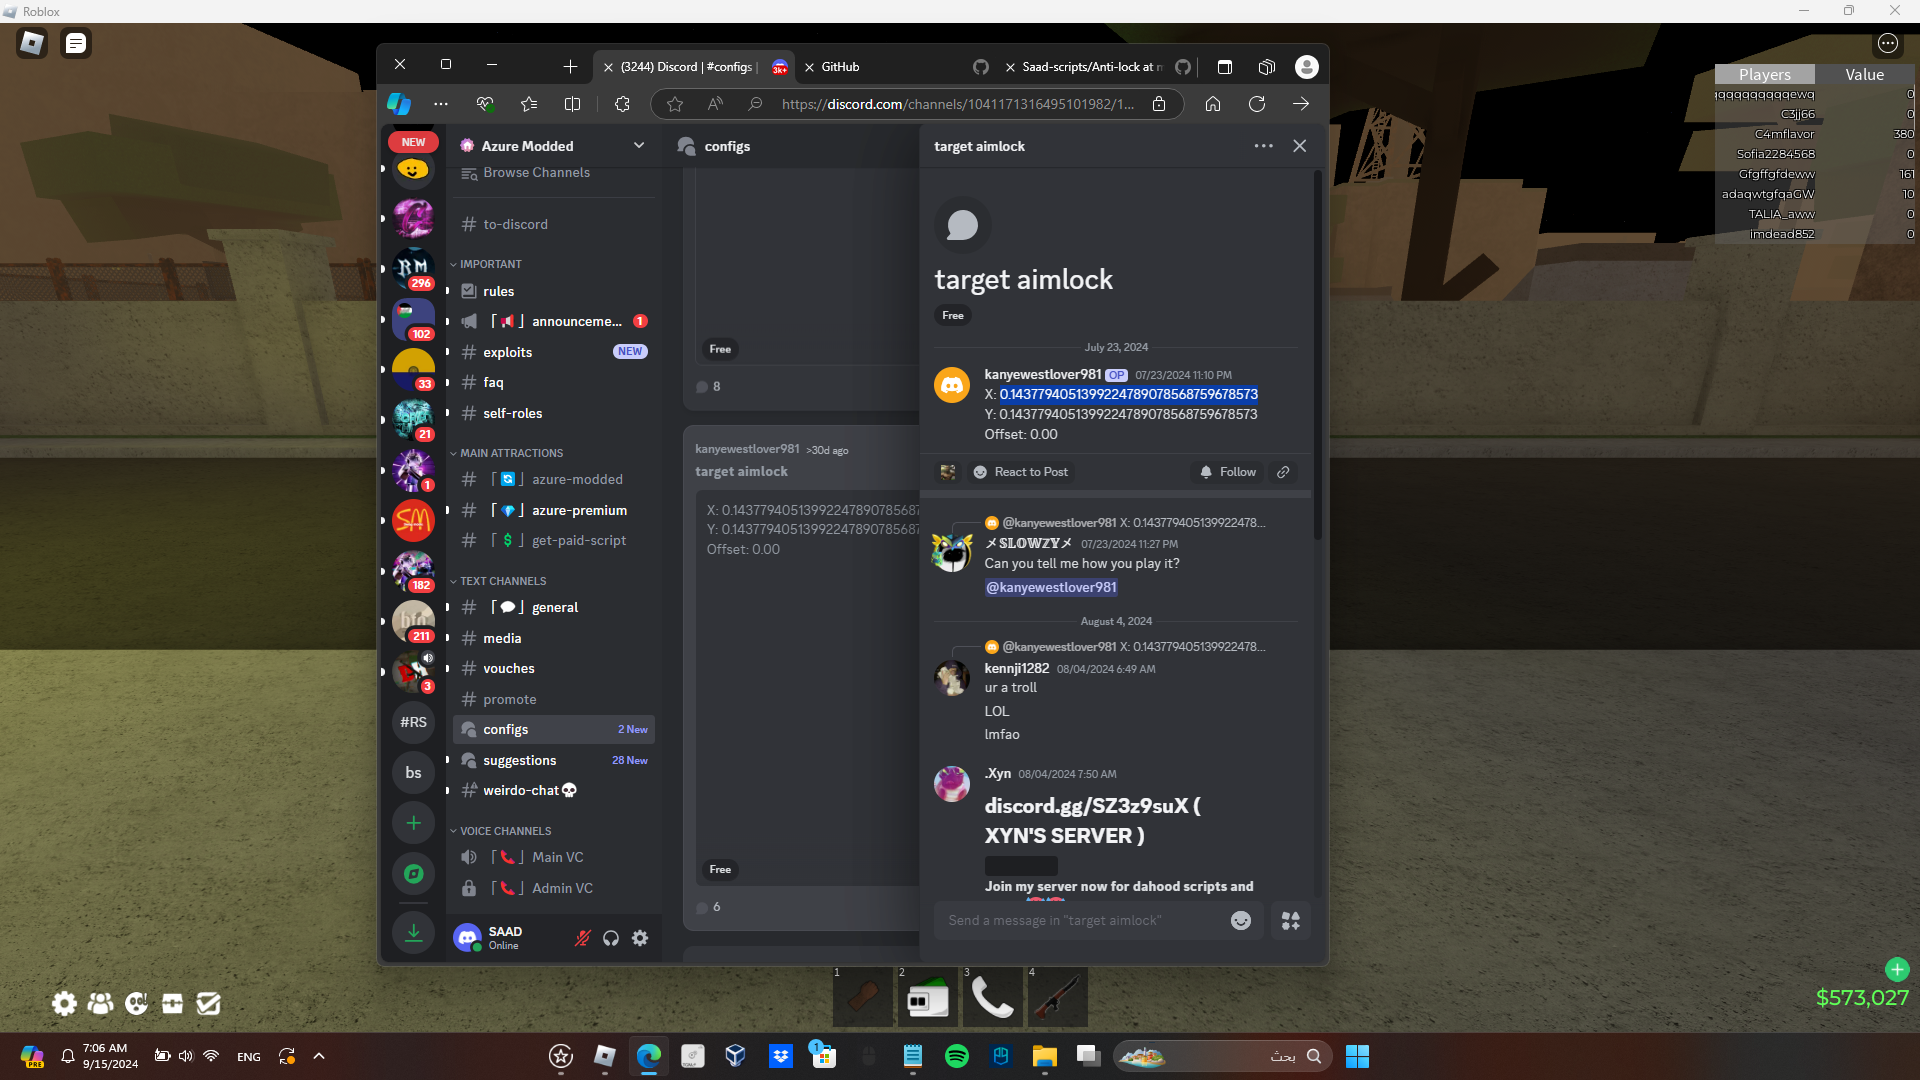This screenshot has height=1080, width=1920.
Task: Expand the Azure Modded server dropdown
Action: pyautogui.click(x=639, y=146)
